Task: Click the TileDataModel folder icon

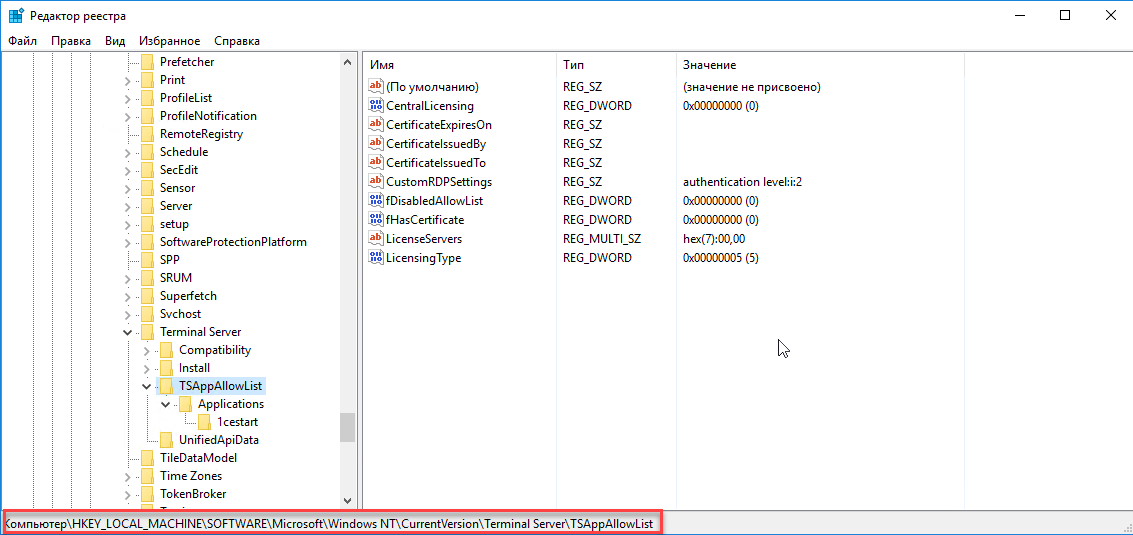Action: [147, 458]
